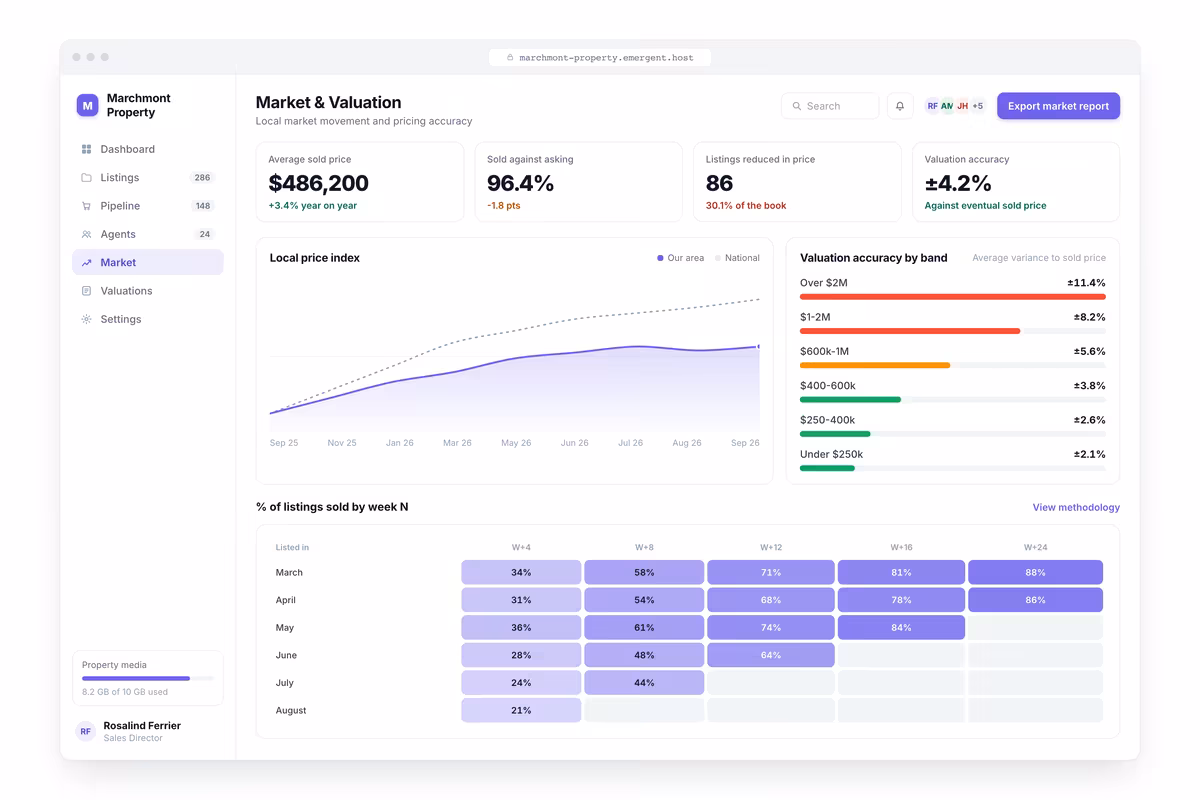The height and width of the screenshot is (800, 1200).
Task: Click the Under $250k band label
Action: pos(831,454)
